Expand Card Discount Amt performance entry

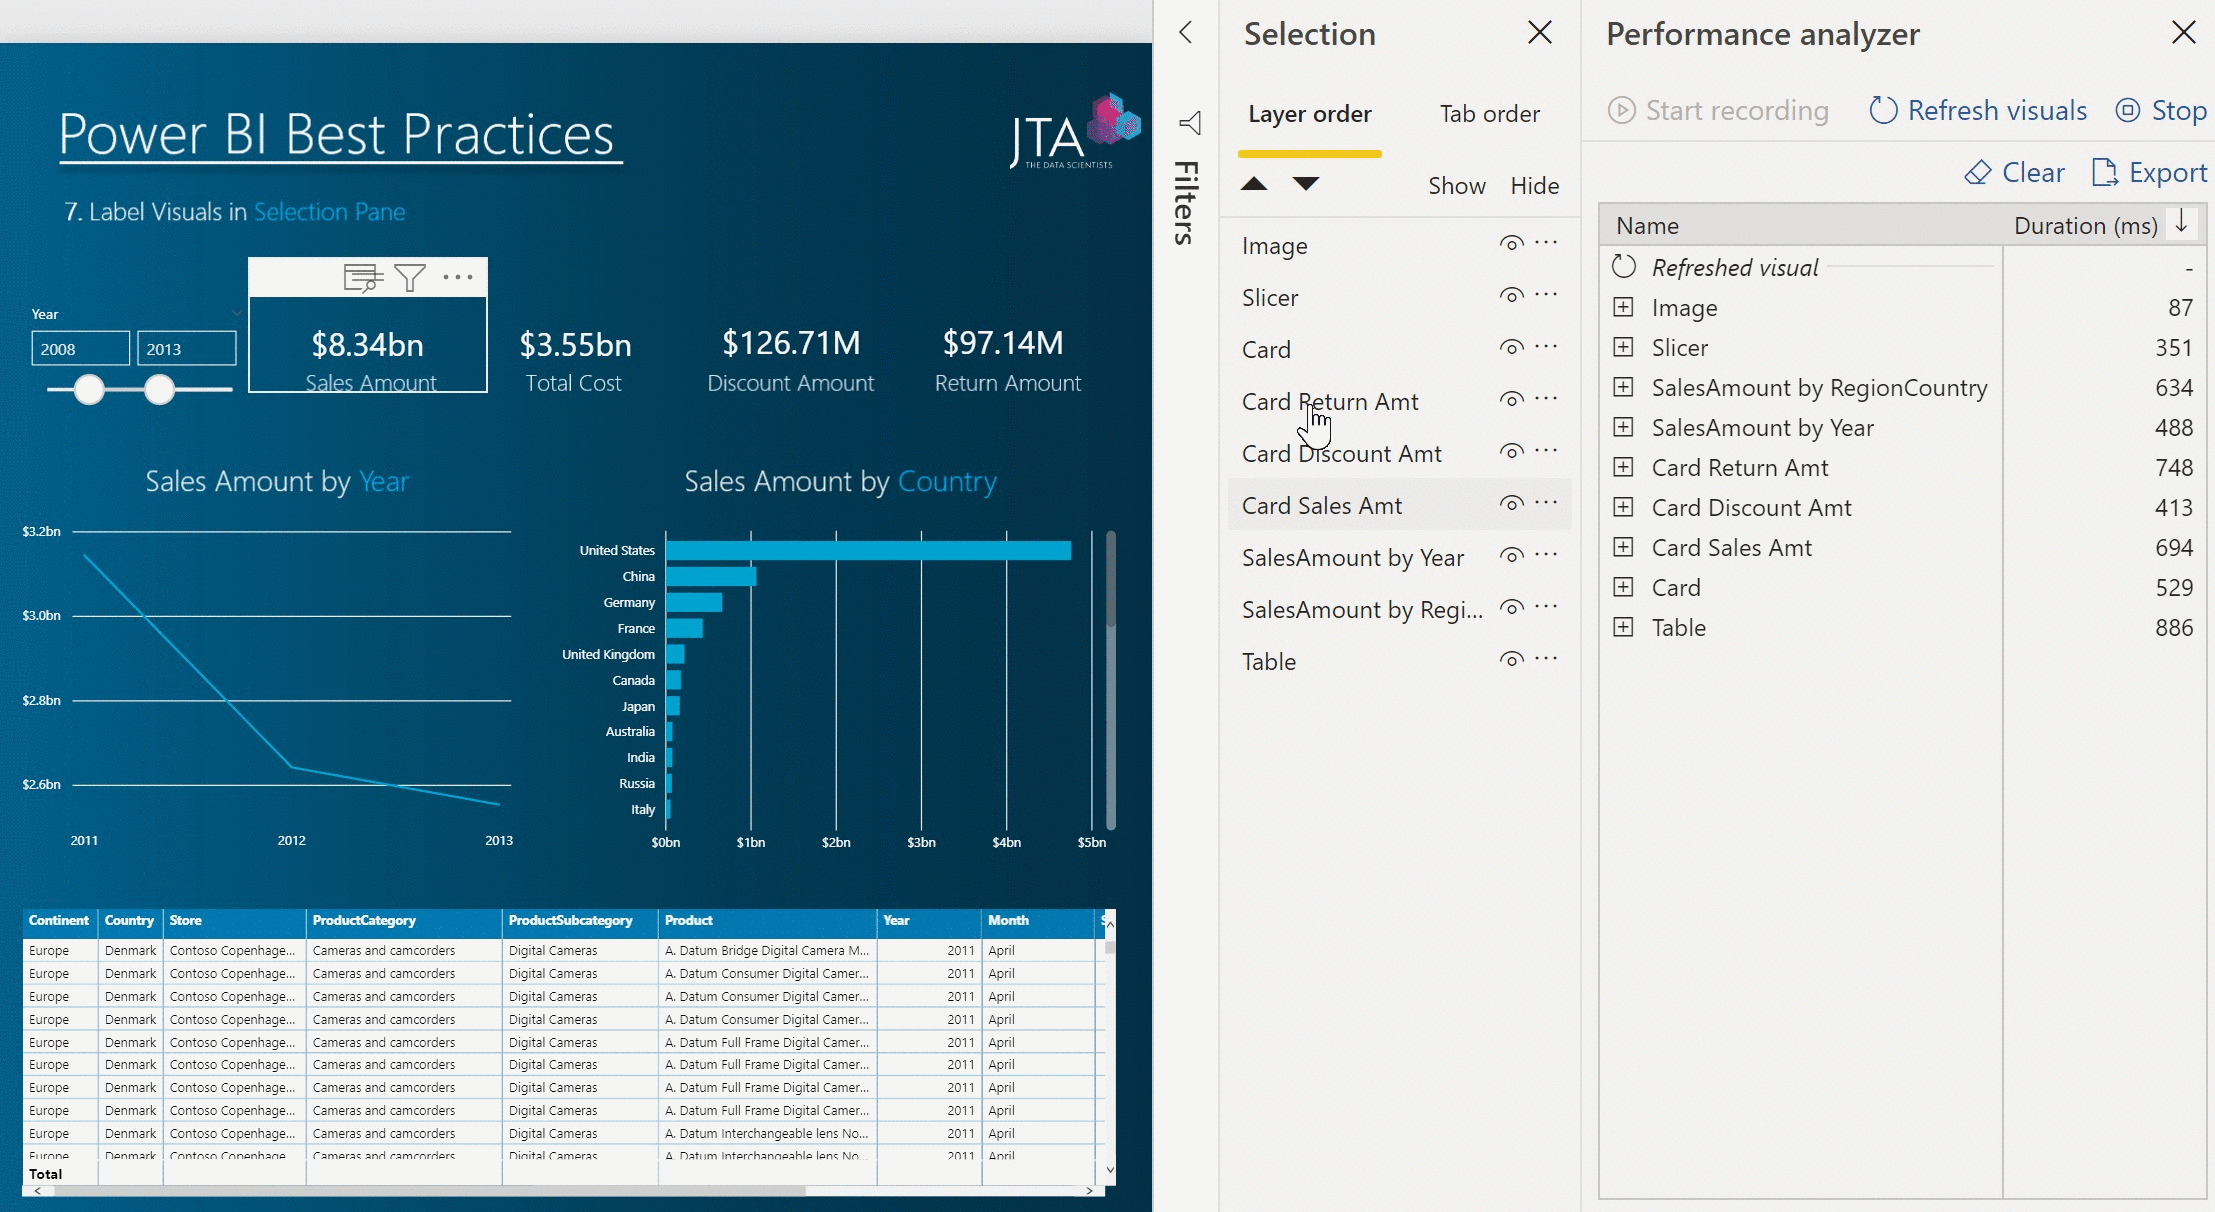1624,507
